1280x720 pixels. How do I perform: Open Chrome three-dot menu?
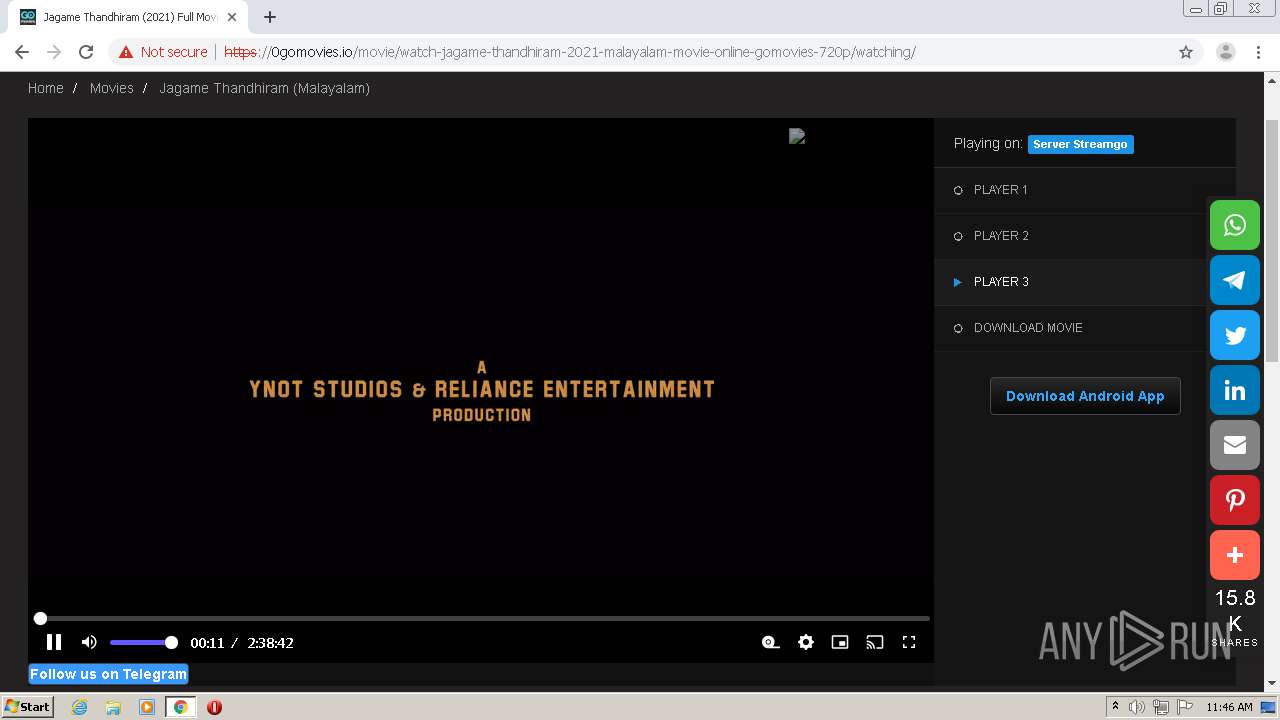coord(1258,52)
